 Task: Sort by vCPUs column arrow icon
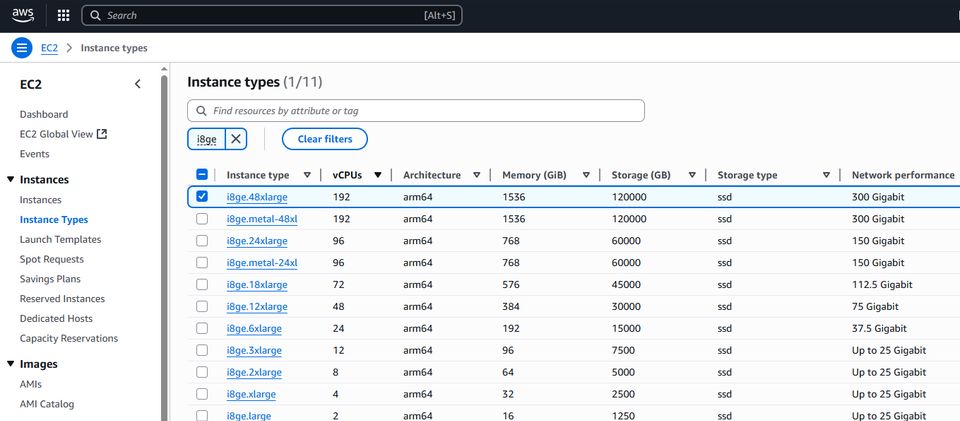[x=377, y=175]
